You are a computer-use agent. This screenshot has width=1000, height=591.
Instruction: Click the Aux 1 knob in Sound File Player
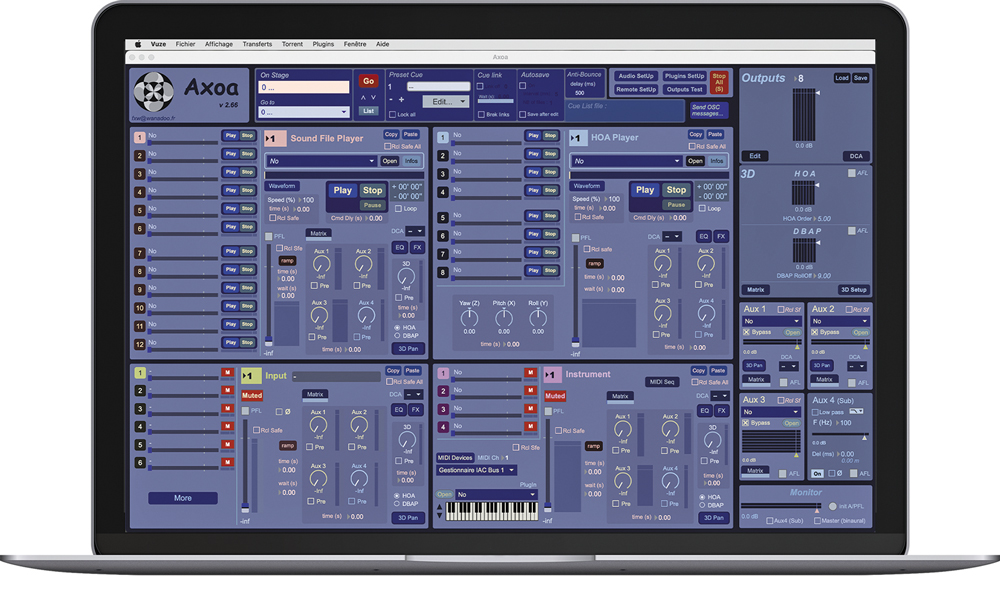point(321,263)
